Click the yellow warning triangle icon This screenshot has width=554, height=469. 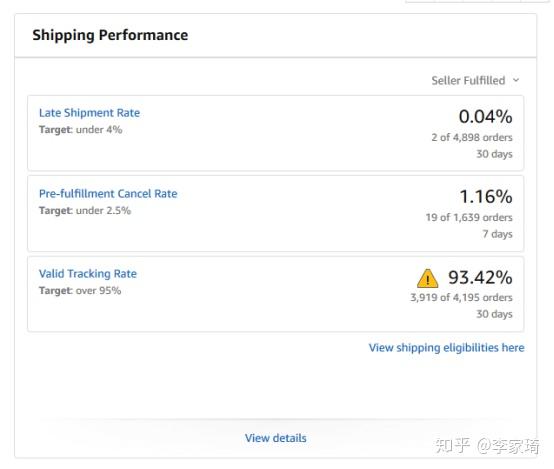tap(428, 279)
